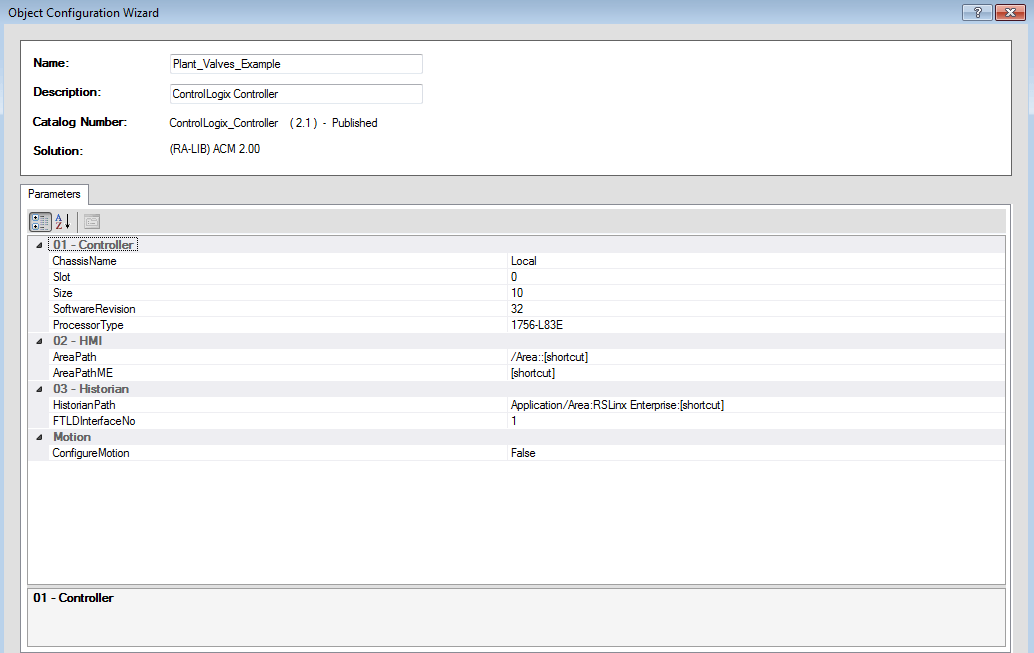
Task: Edit the Name field Plant_Valves_Example
Action: click(x=296, y=64)
